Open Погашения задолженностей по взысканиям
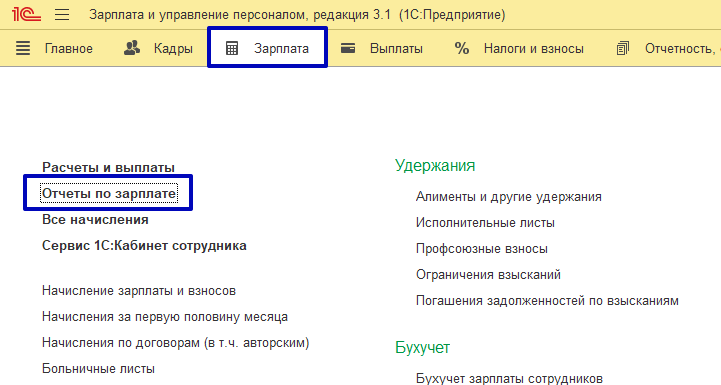 [x=547, y=301]
